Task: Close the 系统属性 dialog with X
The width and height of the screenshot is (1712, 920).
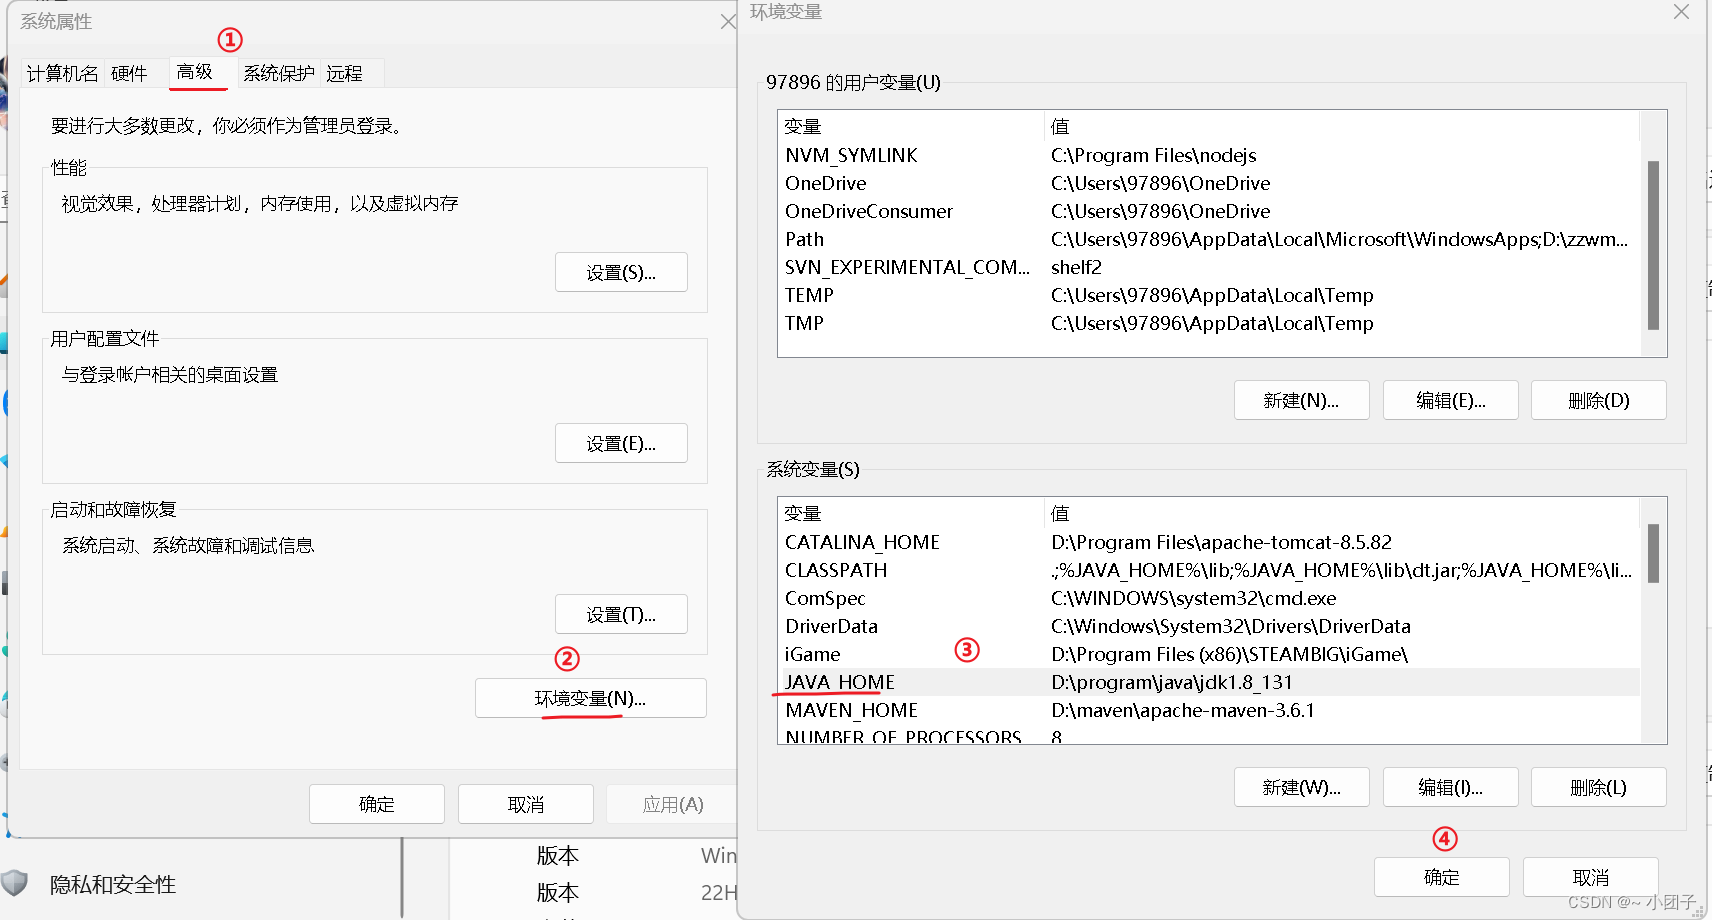Action: click(727, 21)
